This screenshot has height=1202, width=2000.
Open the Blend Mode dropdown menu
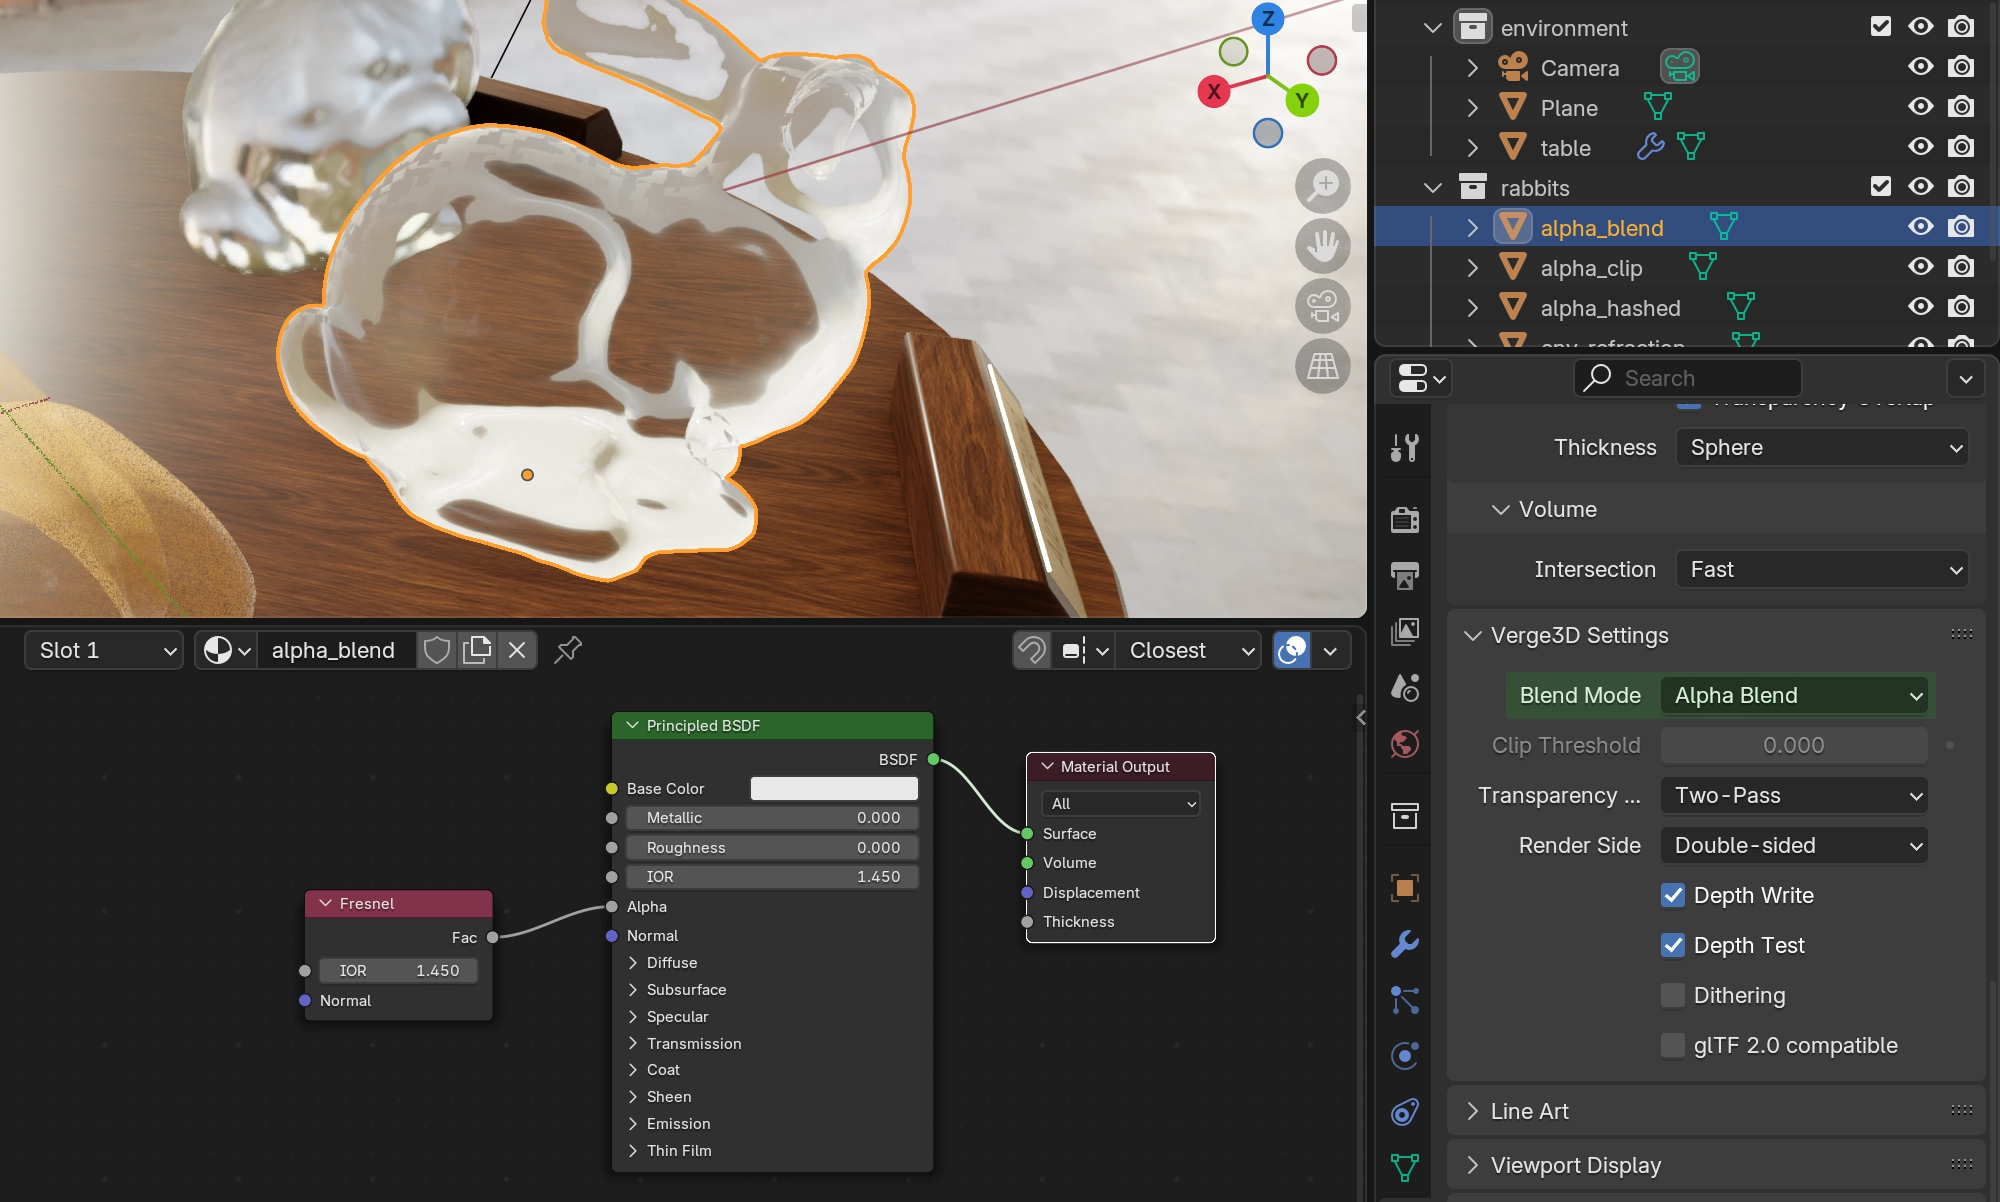click(x=1791, y=695)
